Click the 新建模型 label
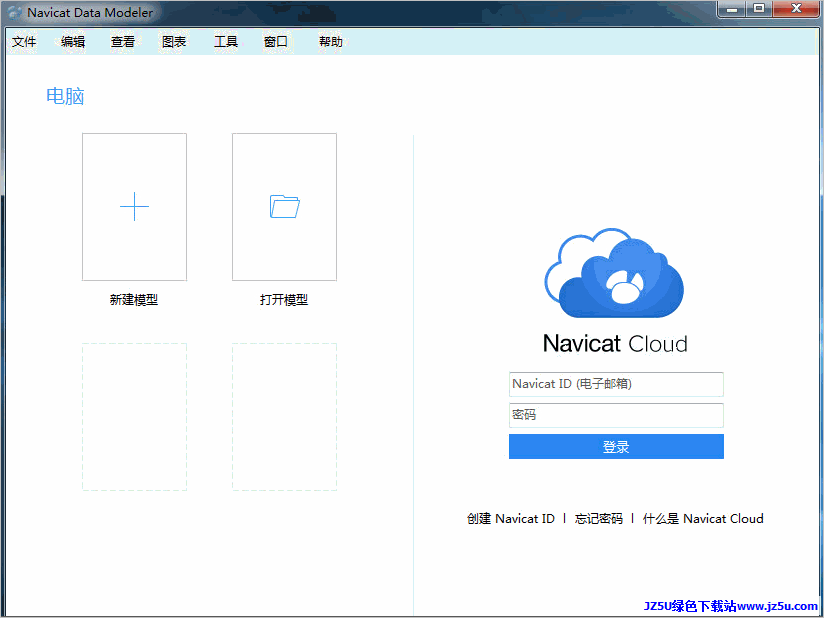 134,300
